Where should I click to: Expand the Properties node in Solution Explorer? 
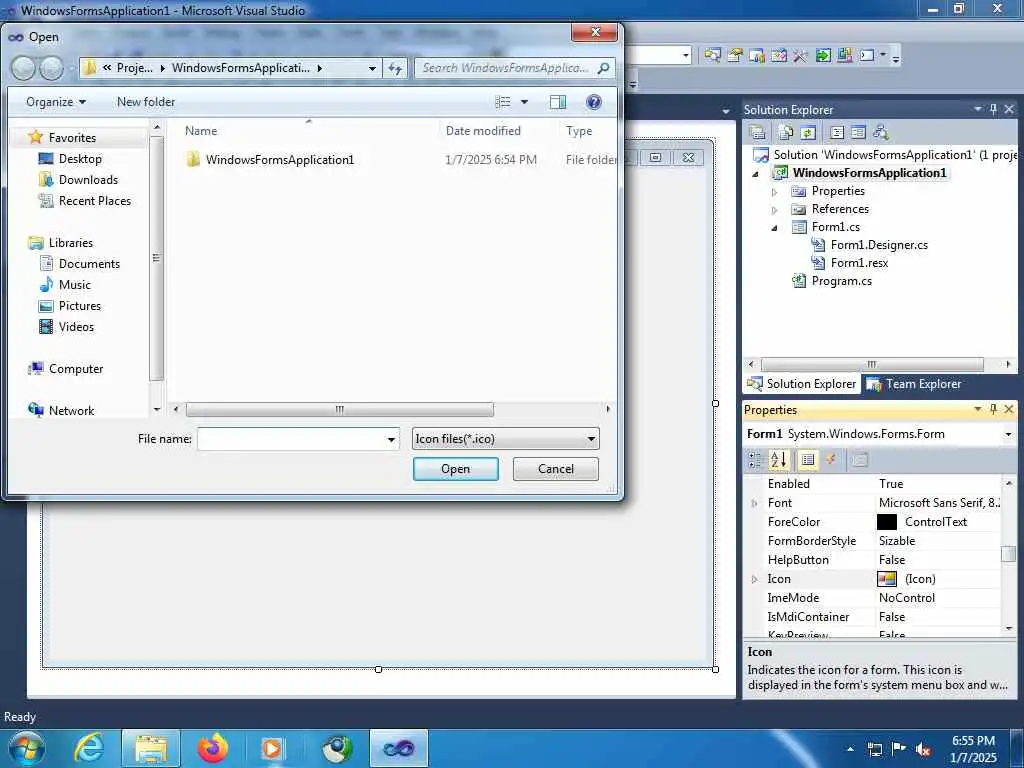coord(775,192)
